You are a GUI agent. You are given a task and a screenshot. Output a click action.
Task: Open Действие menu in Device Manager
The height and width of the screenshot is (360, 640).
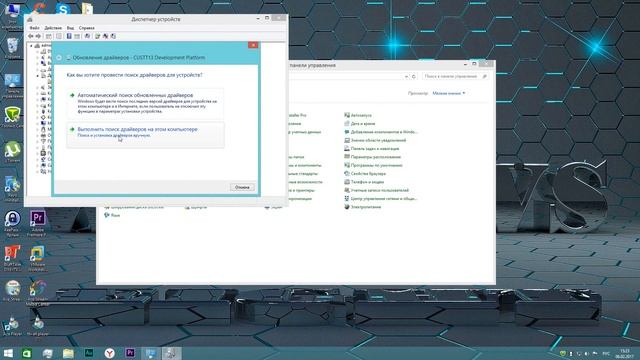pyautogui.click(x=53, y=28)
